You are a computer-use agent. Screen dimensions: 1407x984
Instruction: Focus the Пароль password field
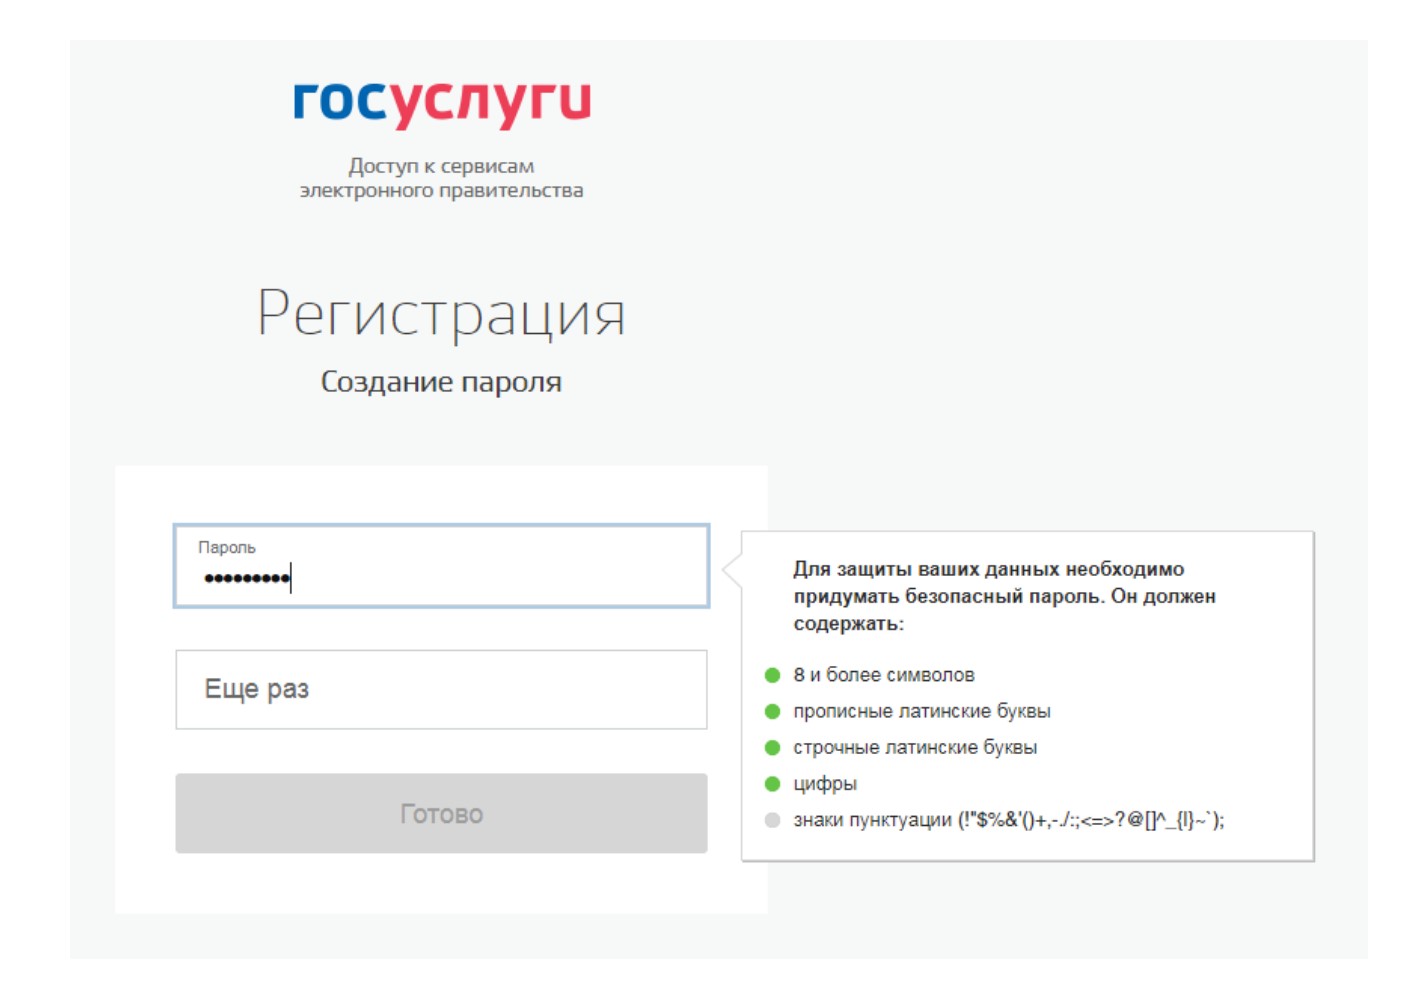pyautogui.click(x=441, y=566)
